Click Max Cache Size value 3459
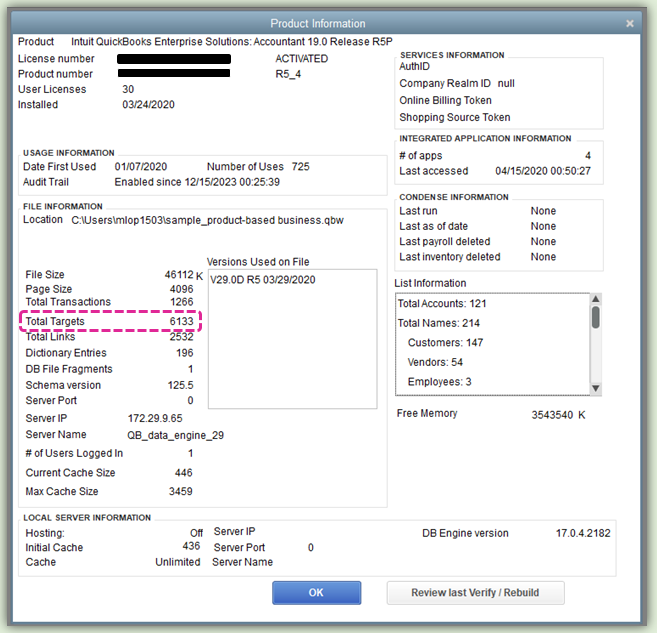This screenshot has width=657, height=633. 181,491
